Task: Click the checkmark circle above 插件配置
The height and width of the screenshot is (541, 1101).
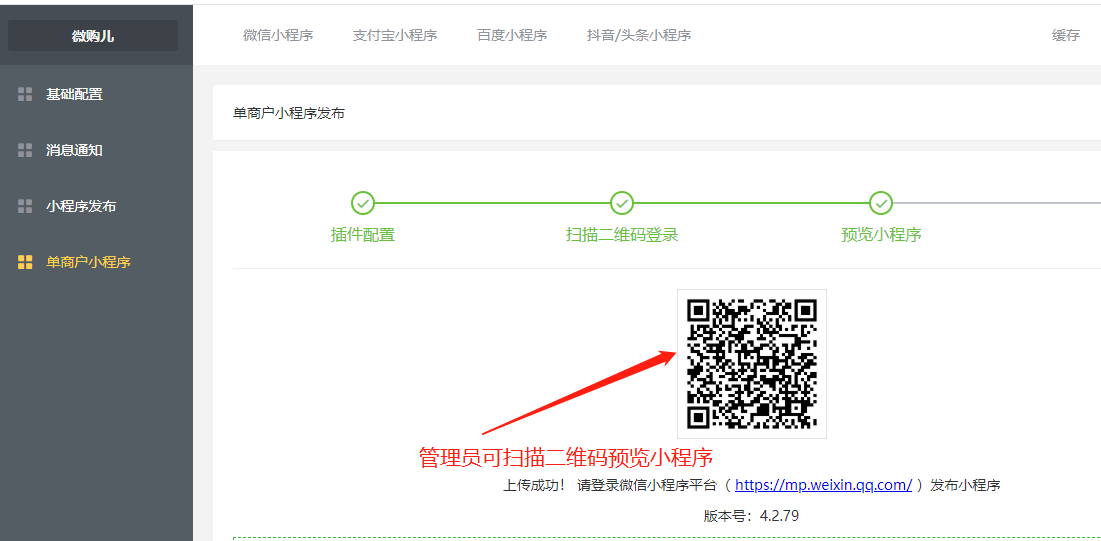Action: [363, 204]
